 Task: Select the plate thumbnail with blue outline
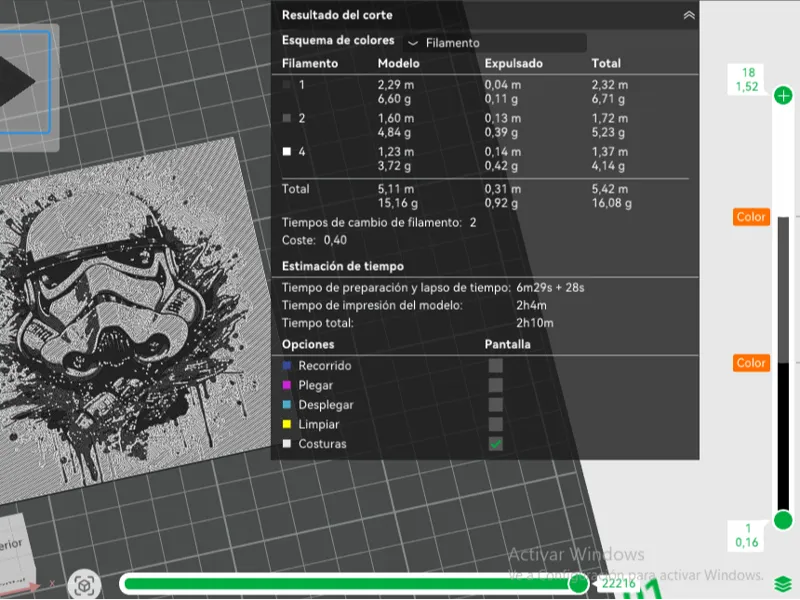(24, 82)
